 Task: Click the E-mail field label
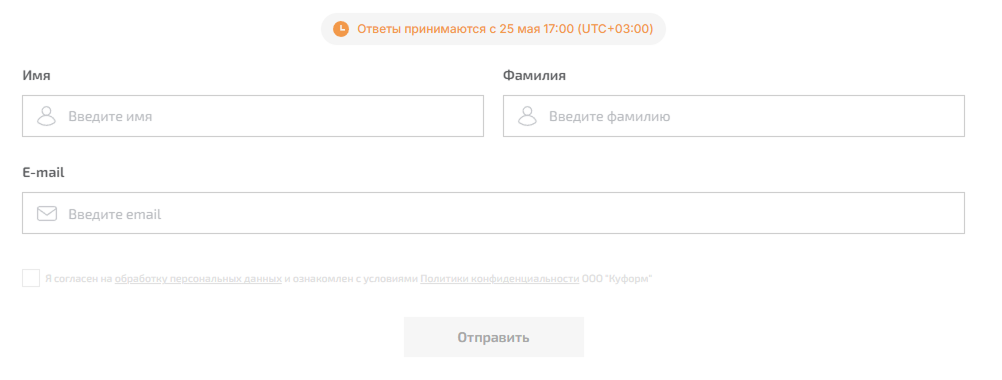click(x=43, y=172)
